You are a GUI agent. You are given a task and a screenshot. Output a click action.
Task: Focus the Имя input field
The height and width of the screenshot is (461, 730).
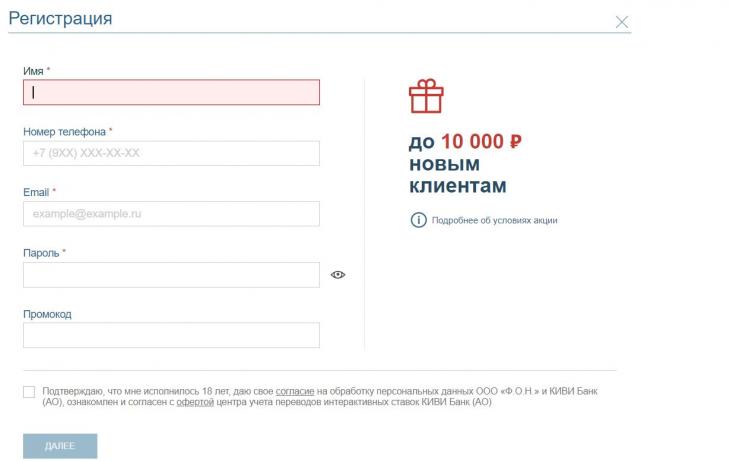point(171,92)
